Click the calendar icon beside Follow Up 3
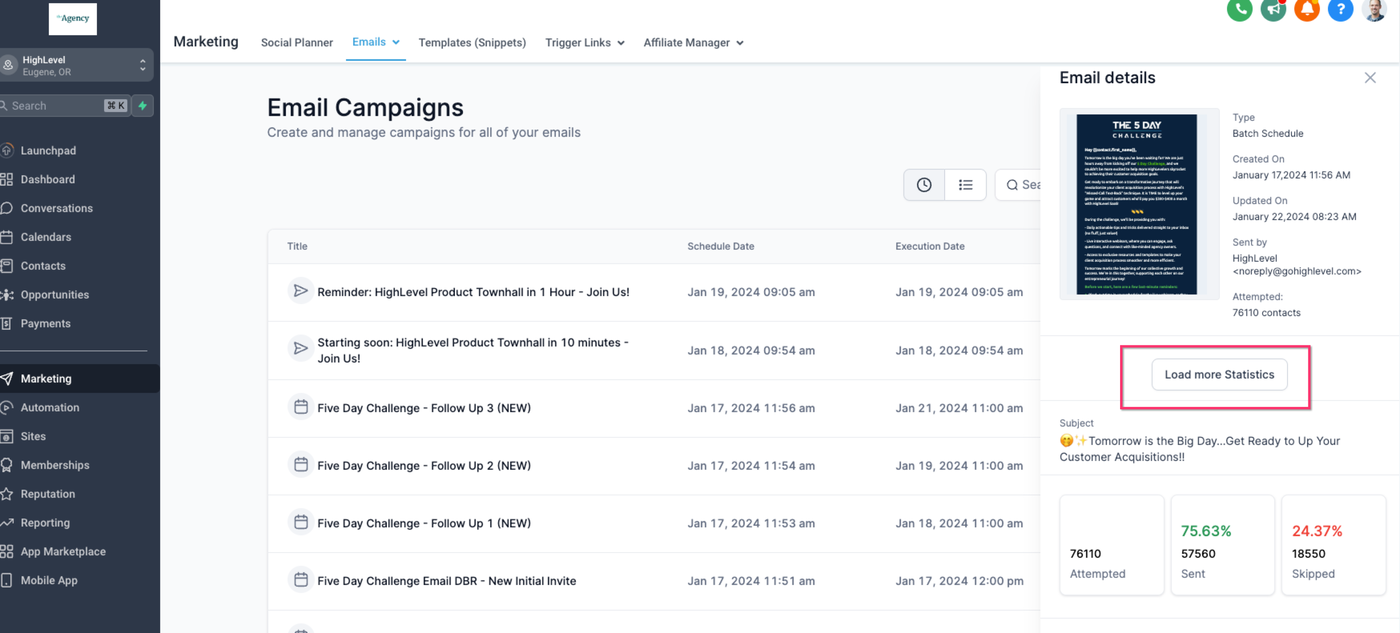This screenshot has height=633, width=1400. click(300, 407)
